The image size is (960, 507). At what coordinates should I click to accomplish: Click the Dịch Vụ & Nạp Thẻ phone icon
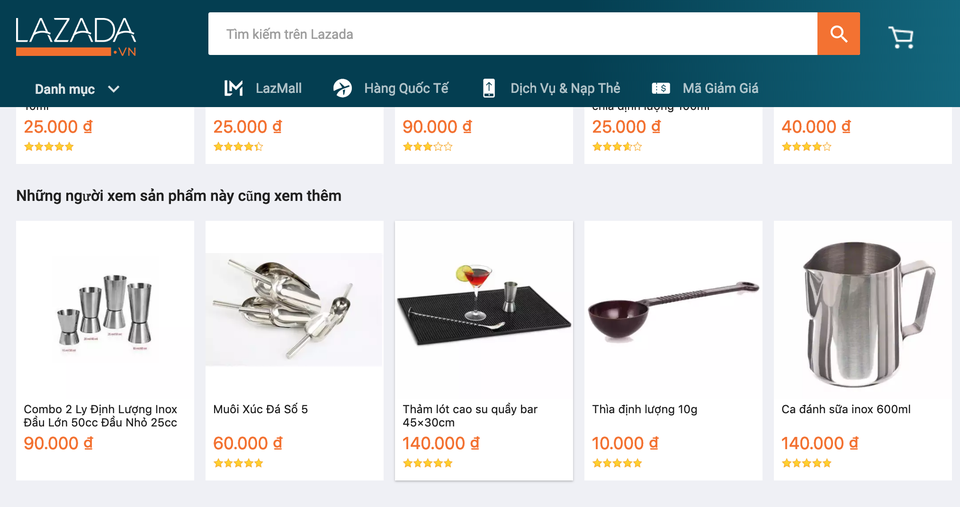(x=489, y=88)
